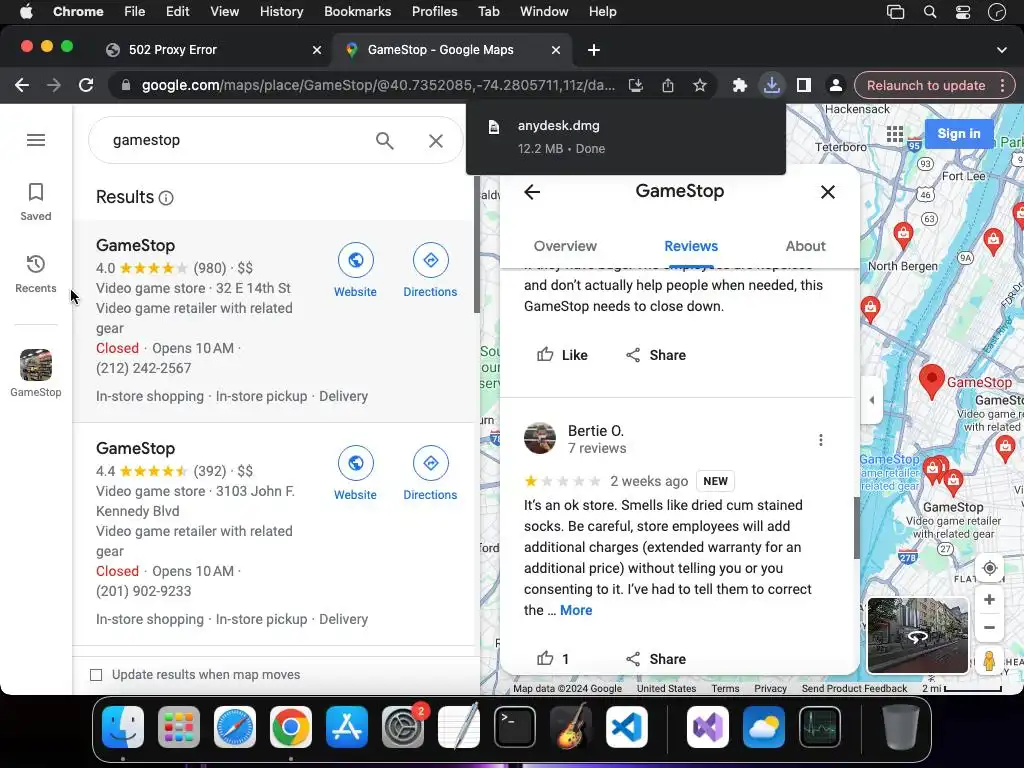The width and height of the screenshot is (1024, 768).
Task: Get Directions to GameStop on John F. Kennedy Blvd
Action: point(430,473)
